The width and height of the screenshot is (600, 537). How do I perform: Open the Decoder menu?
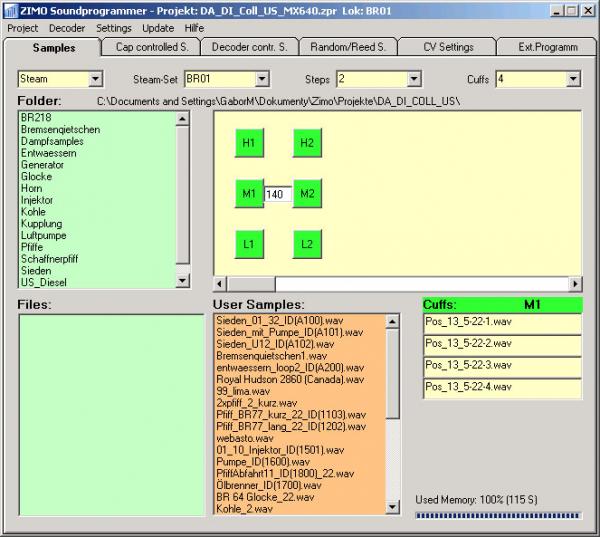pyautogui.click(x=67, y=28)
